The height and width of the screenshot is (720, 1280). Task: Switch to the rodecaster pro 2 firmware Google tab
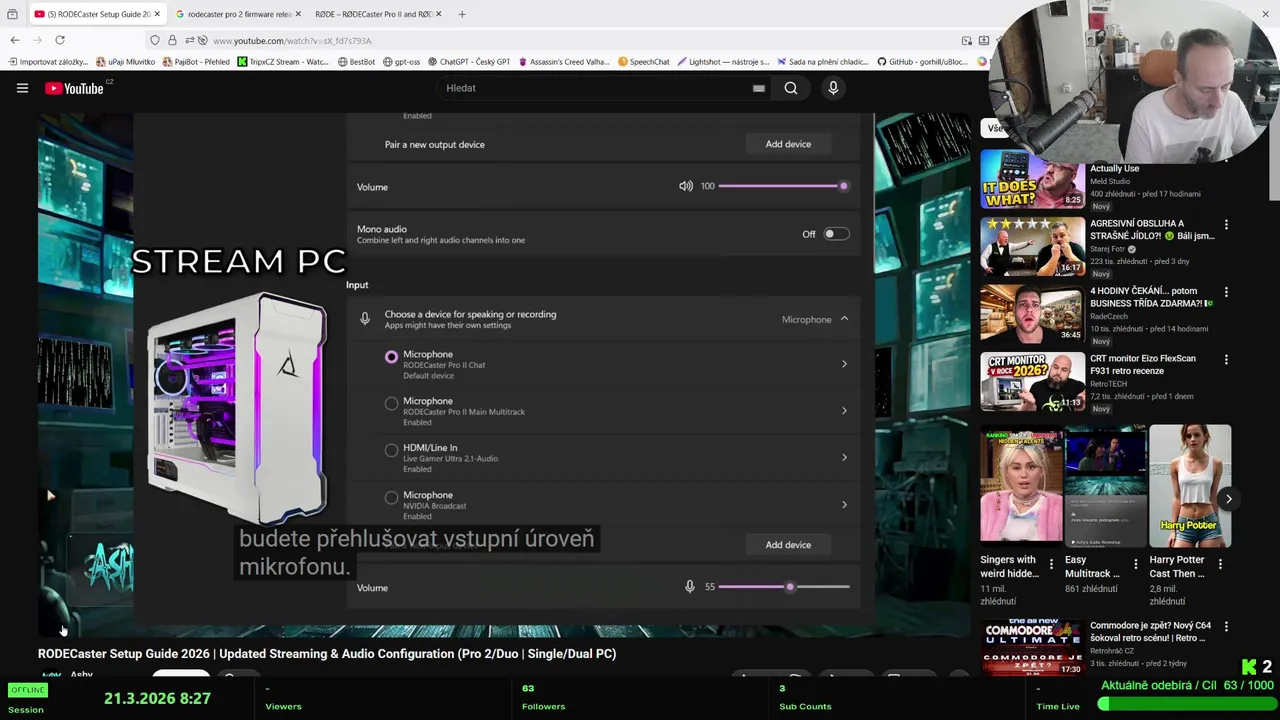point(236,14)
